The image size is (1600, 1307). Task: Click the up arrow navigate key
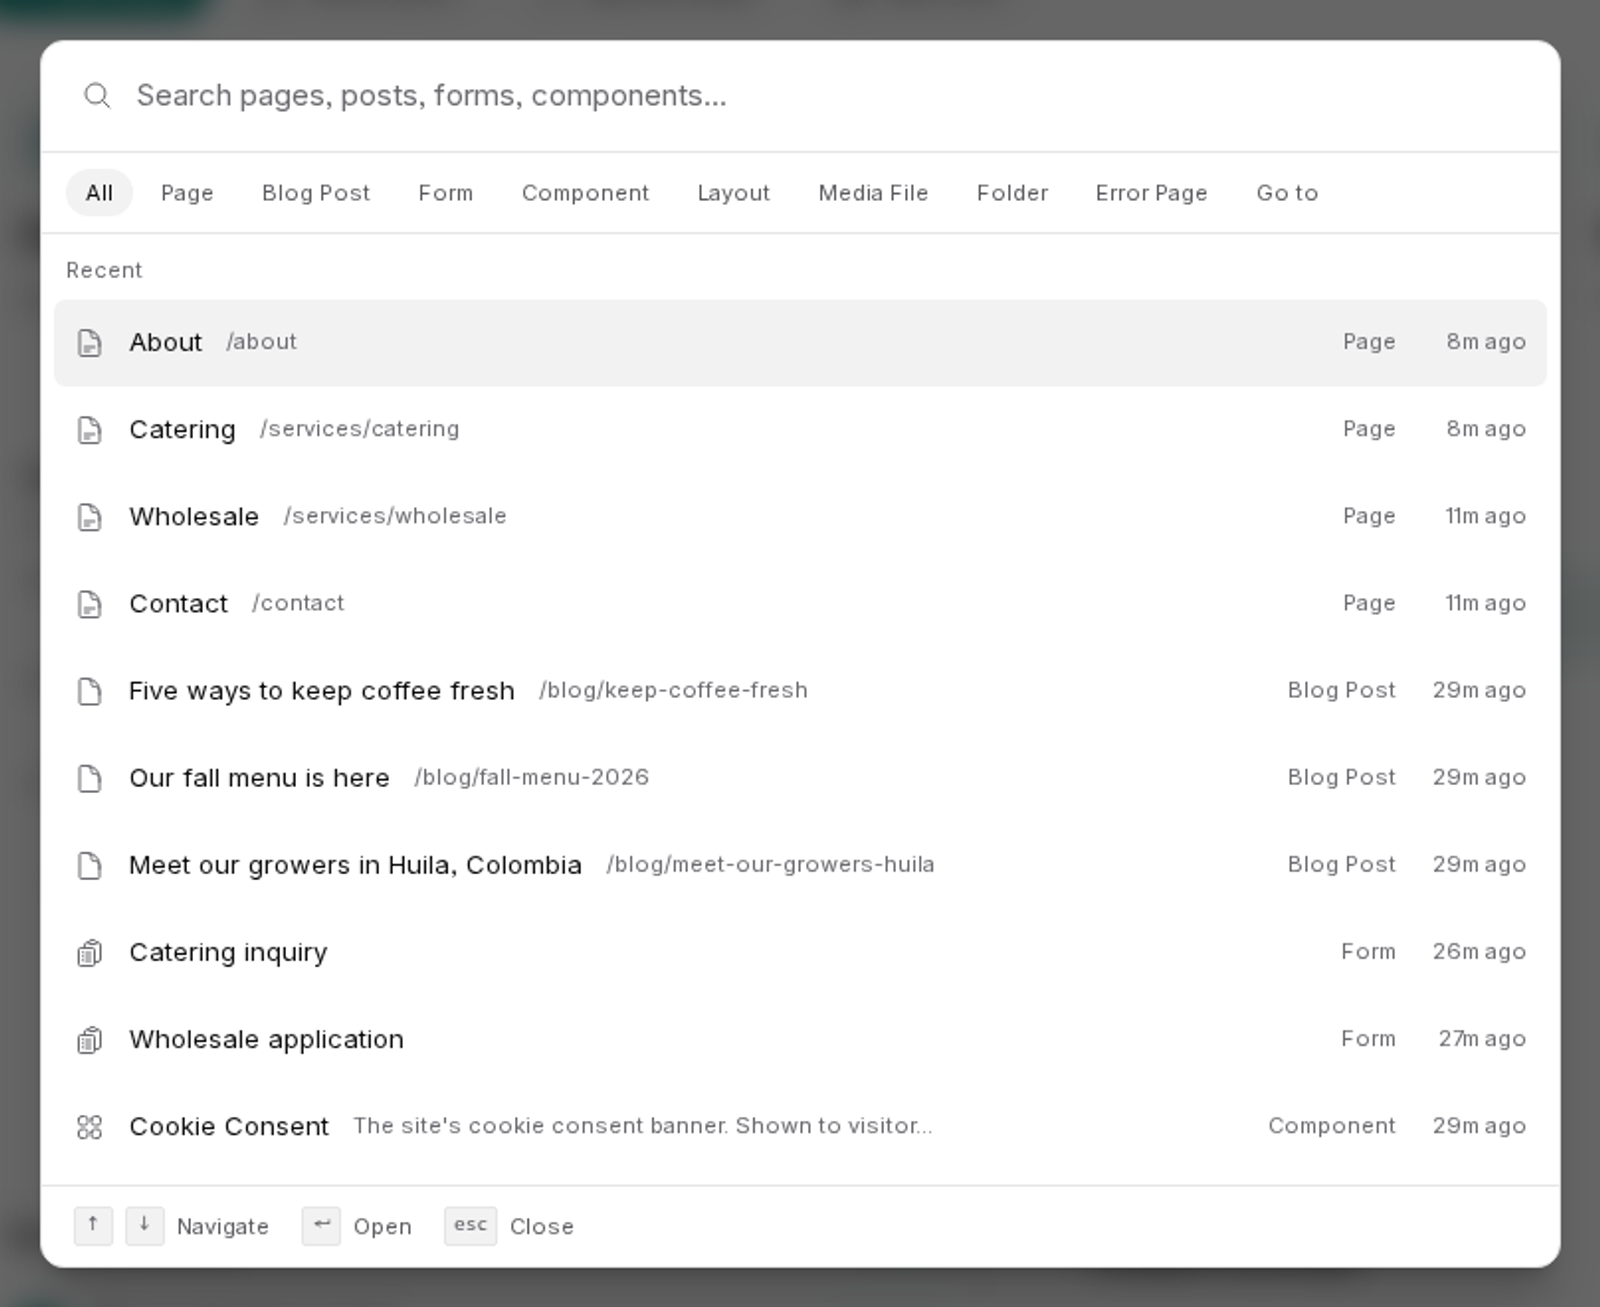coord(93,1225)
